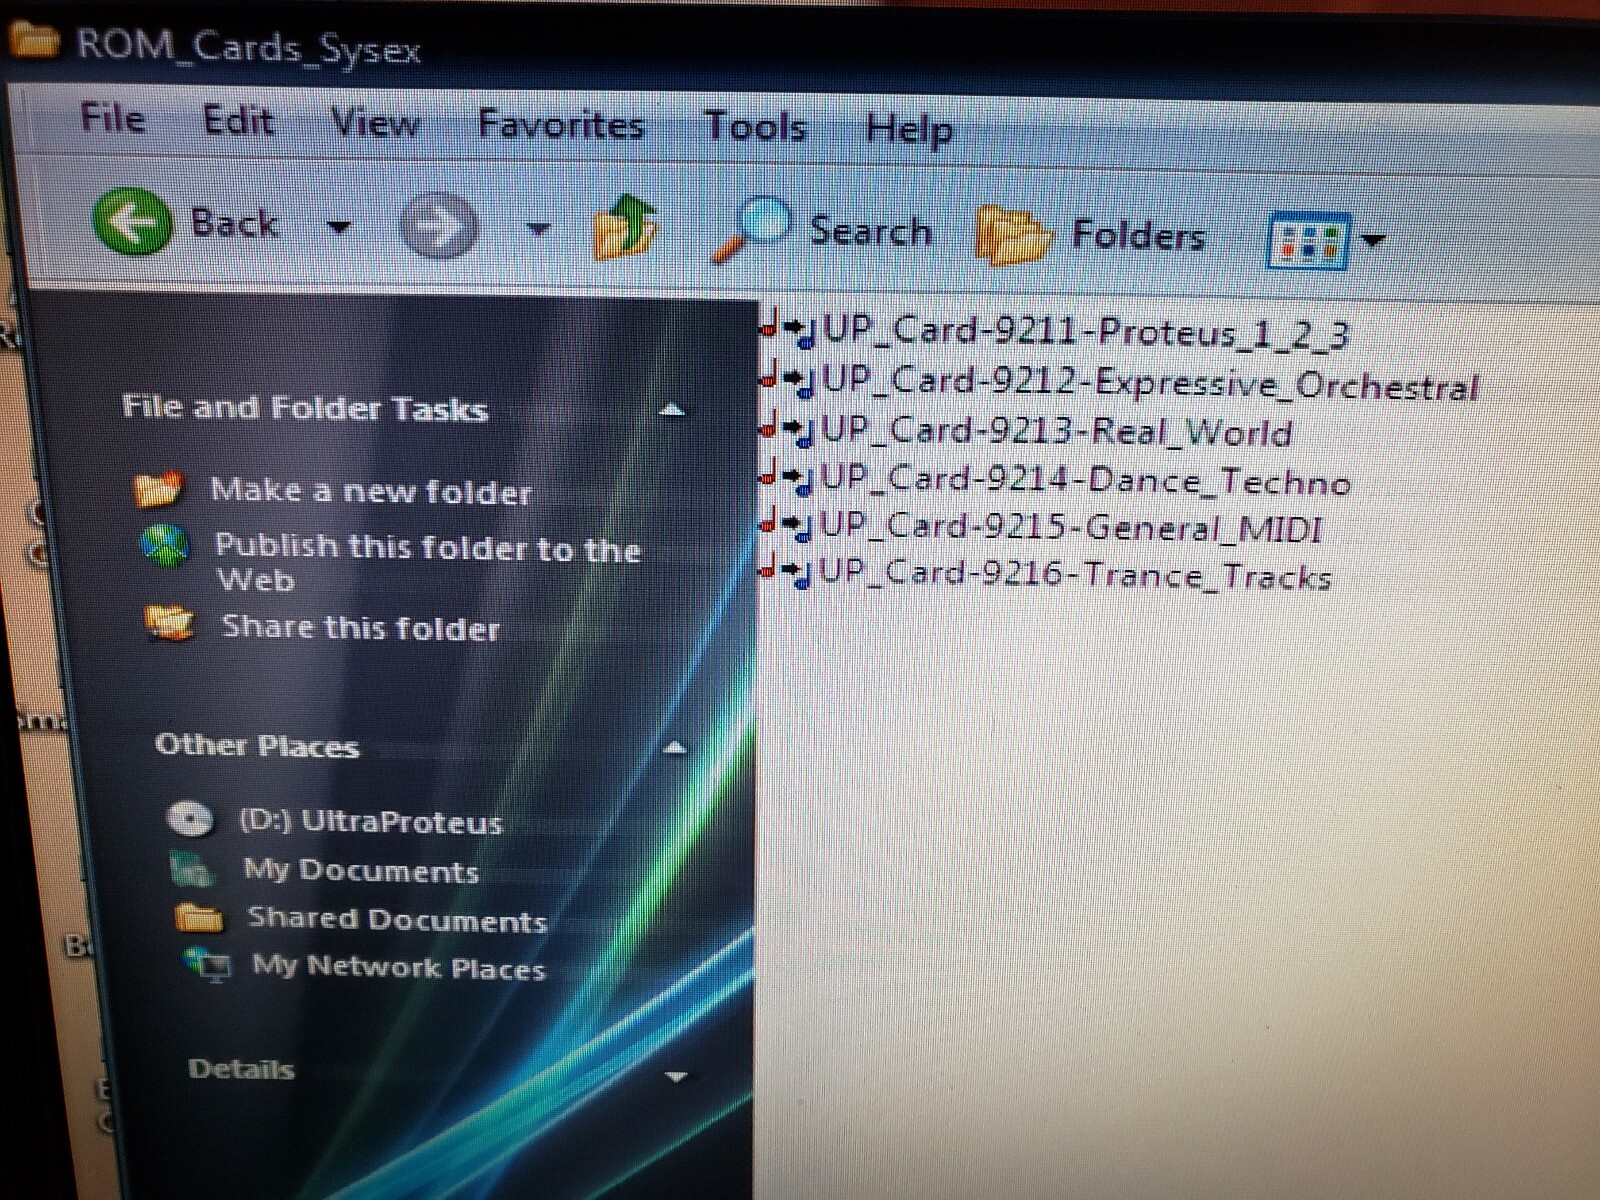Click the green Back arrow icon
The height and width of the screenshot is (1200, 1600).
tap(131, 220)
